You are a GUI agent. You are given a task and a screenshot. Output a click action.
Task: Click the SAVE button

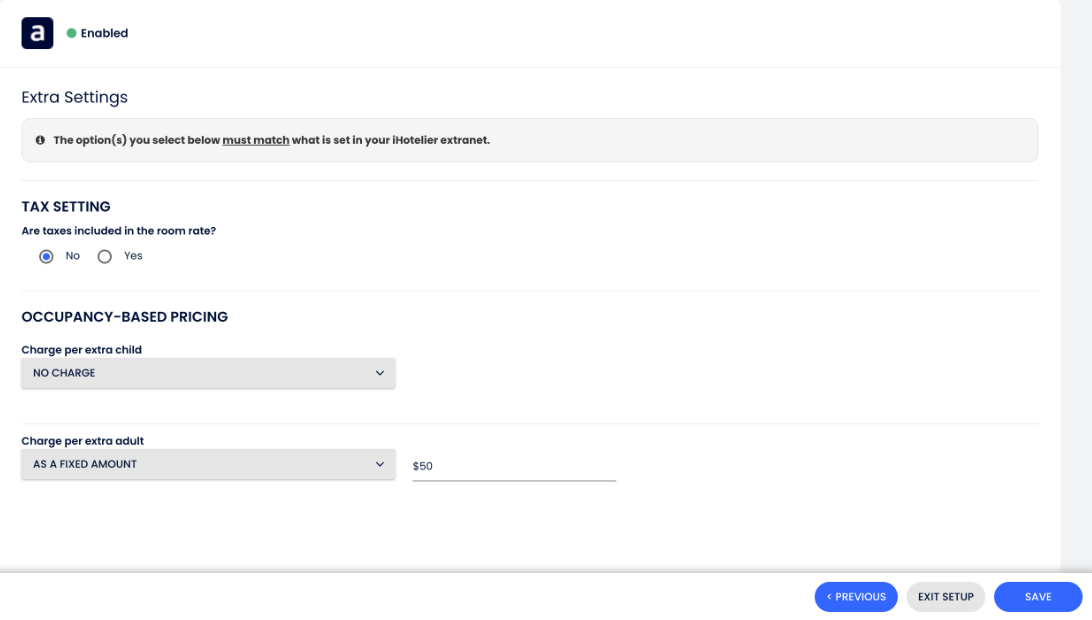(x=1038, y=596)
